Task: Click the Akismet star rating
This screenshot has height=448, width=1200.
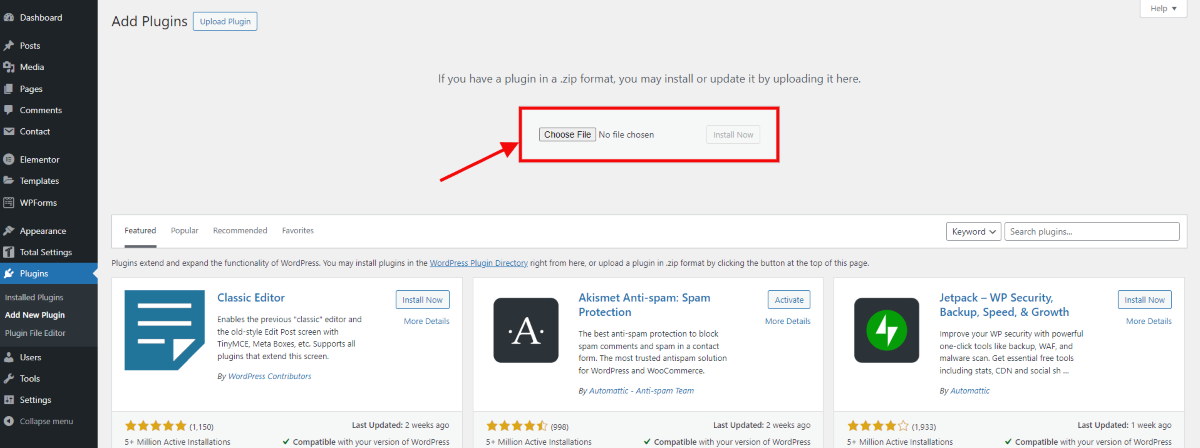Action: pos(517,426)
